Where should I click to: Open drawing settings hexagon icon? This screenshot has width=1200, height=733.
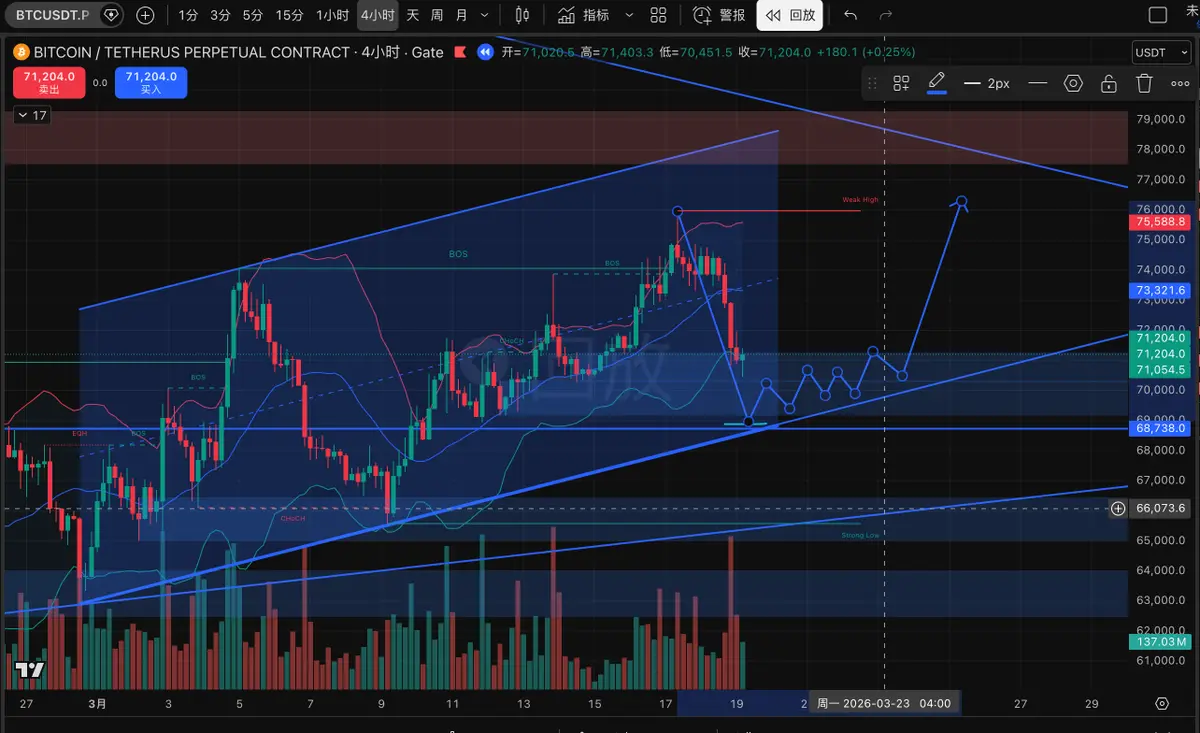1073,84
